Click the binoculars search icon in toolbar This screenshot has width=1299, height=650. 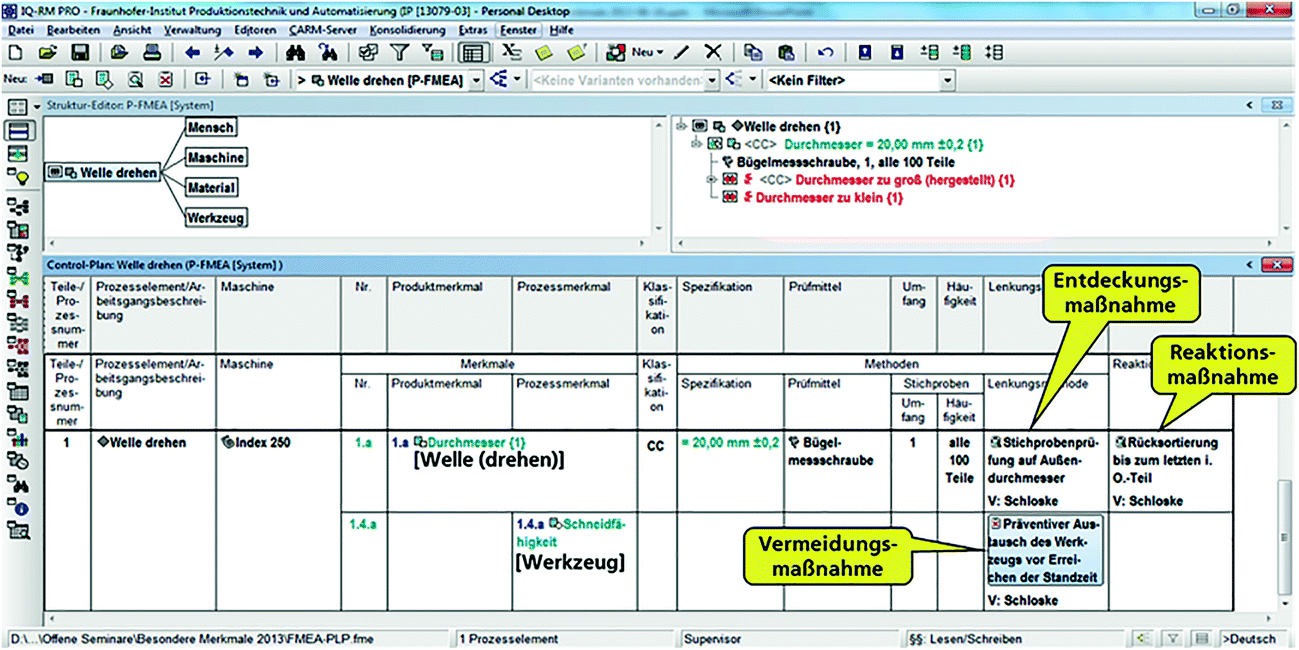(x=296, y=52)
